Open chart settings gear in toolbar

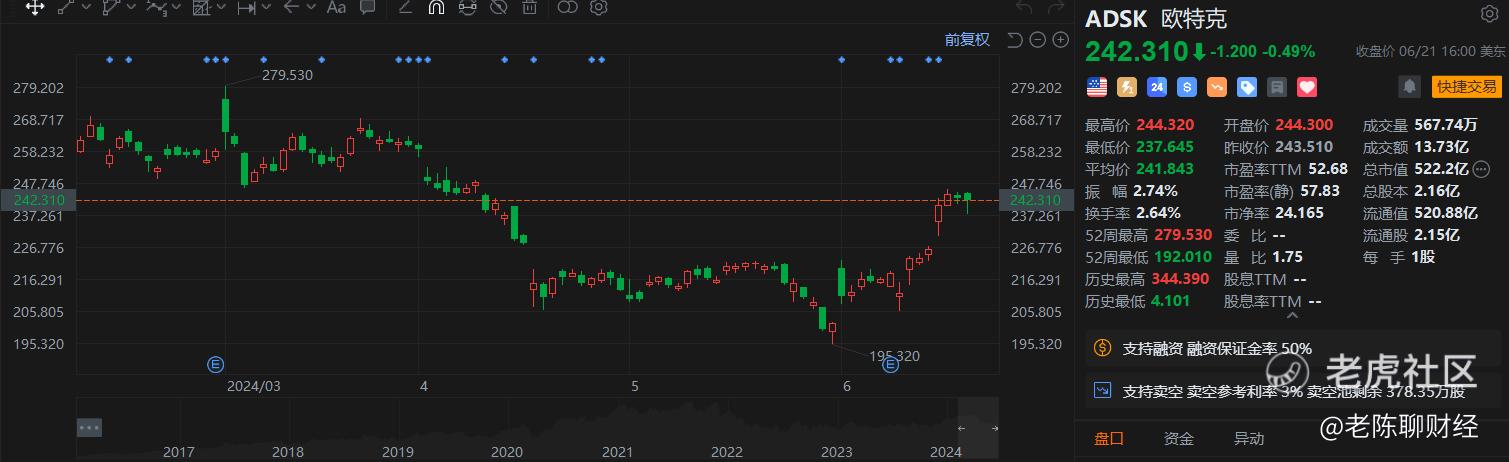(599, 8)
